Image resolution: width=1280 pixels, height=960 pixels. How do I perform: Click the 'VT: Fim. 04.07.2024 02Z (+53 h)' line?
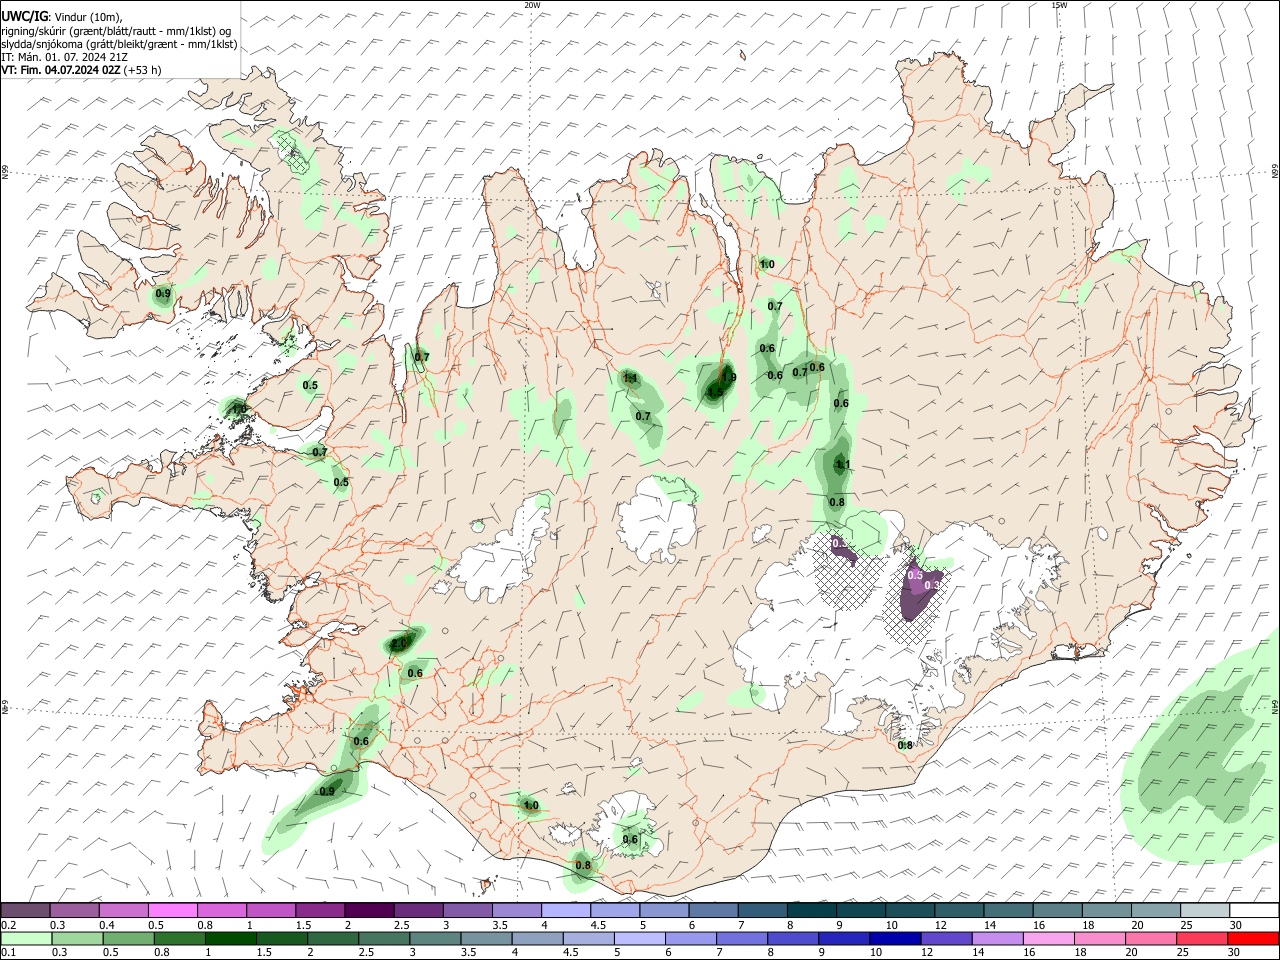click(x=81, y=70)
